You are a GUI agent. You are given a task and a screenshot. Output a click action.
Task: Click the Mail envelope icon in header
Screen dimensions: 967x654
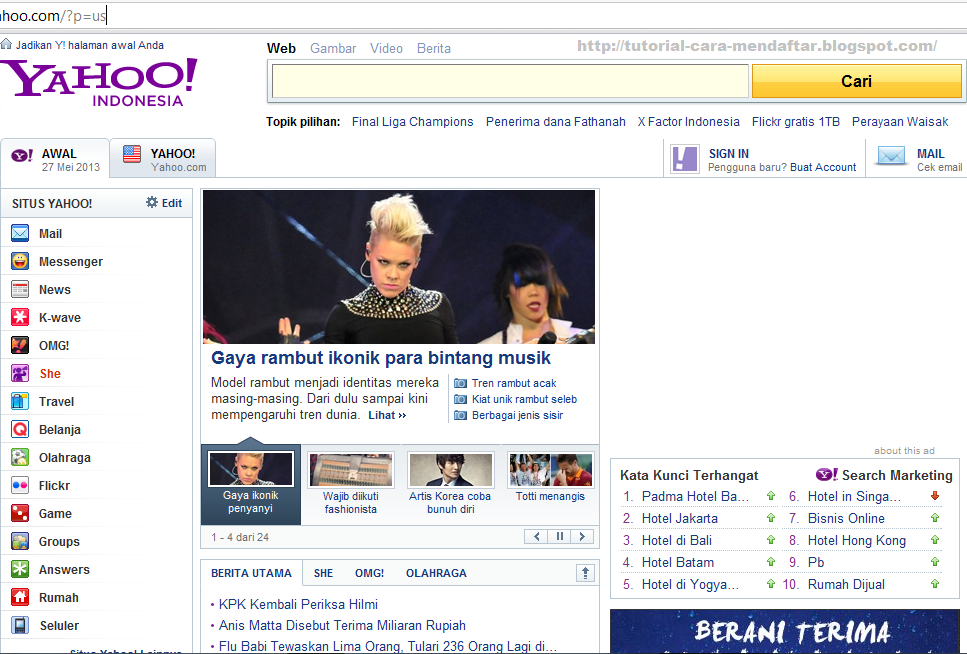pyautogui.click(x=891, y=155)
